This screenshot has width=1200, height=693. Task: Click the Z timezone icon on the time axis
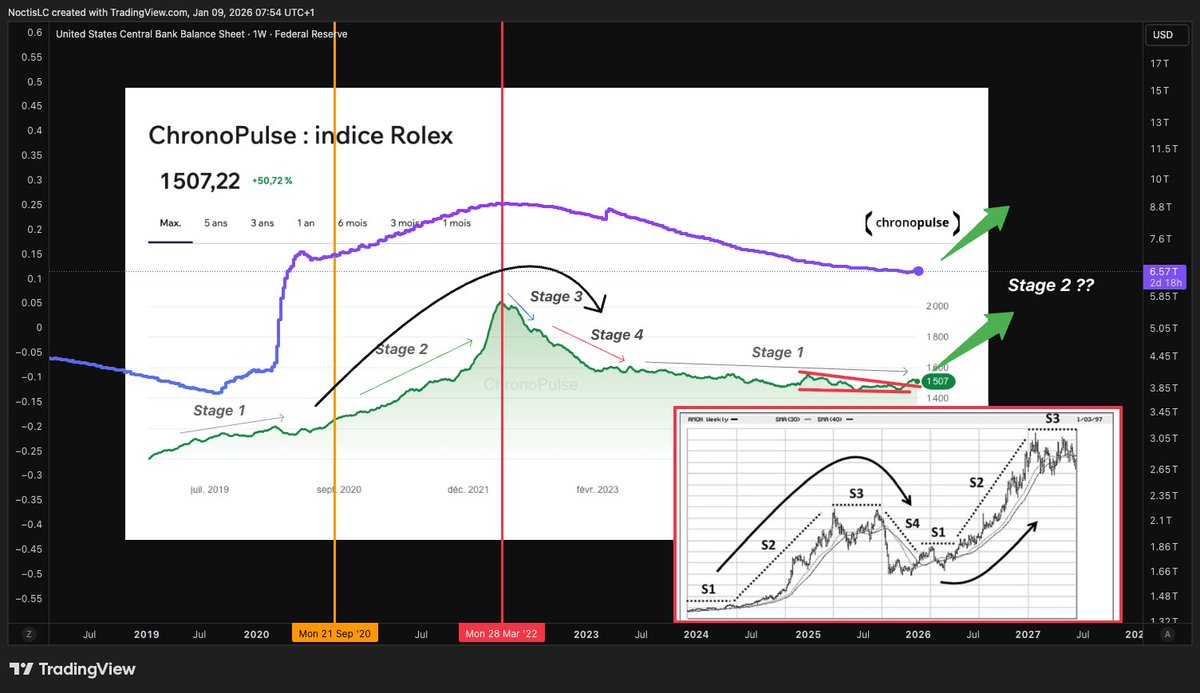point(29,634)
